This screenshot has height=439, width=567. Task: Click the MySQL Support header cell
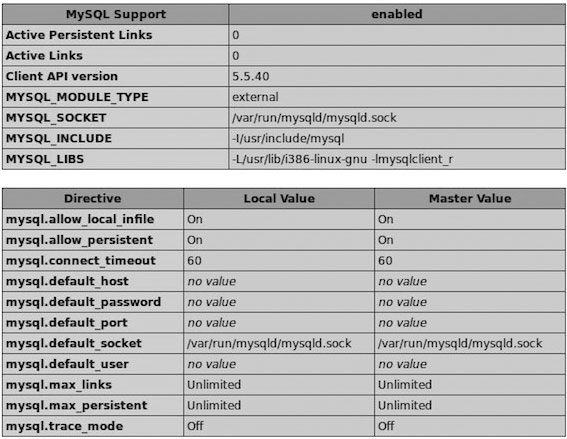116,14
